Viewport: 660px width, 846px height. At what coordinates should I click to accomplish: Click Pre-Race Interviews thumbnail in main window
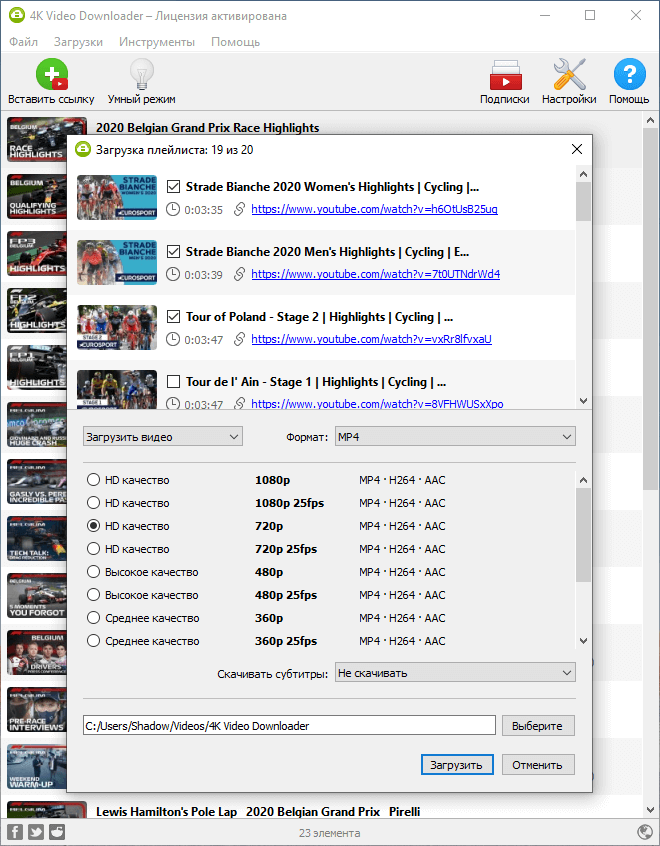(x=37, y=710)
